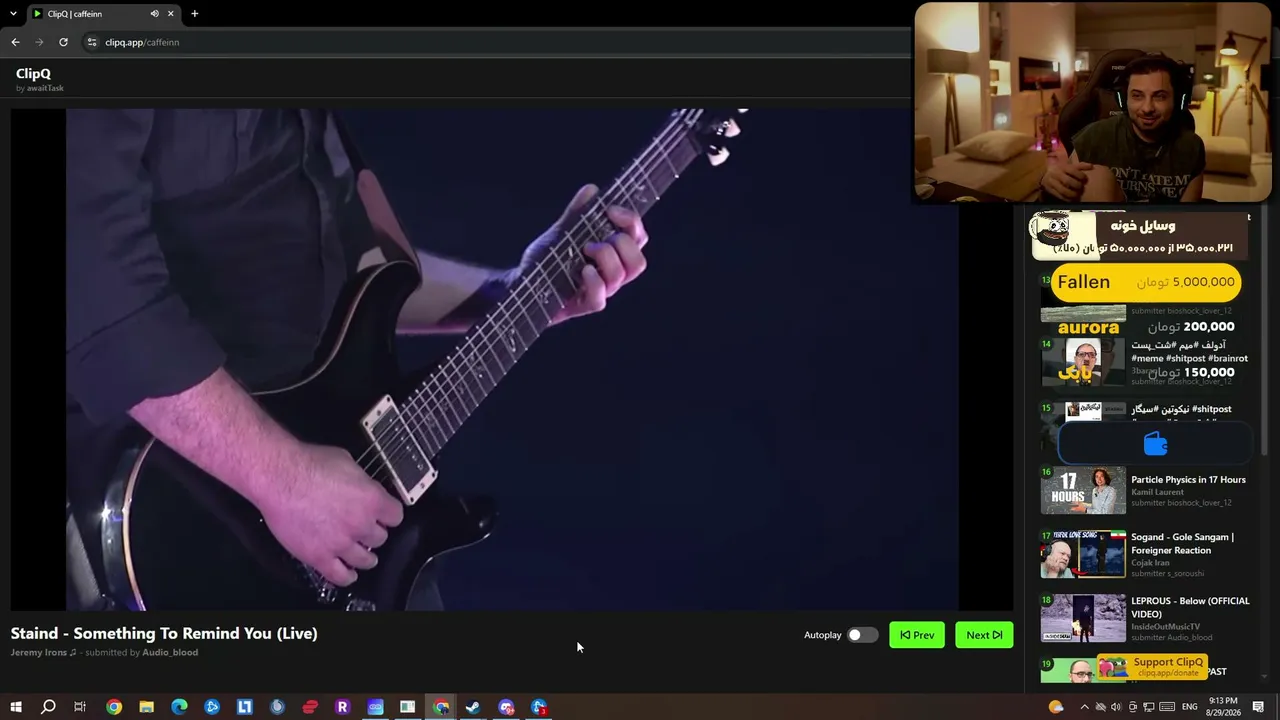Click the blue wallet icon overlay
Viewport: 1280px width, 720px height.
[x=1155, y=444]
